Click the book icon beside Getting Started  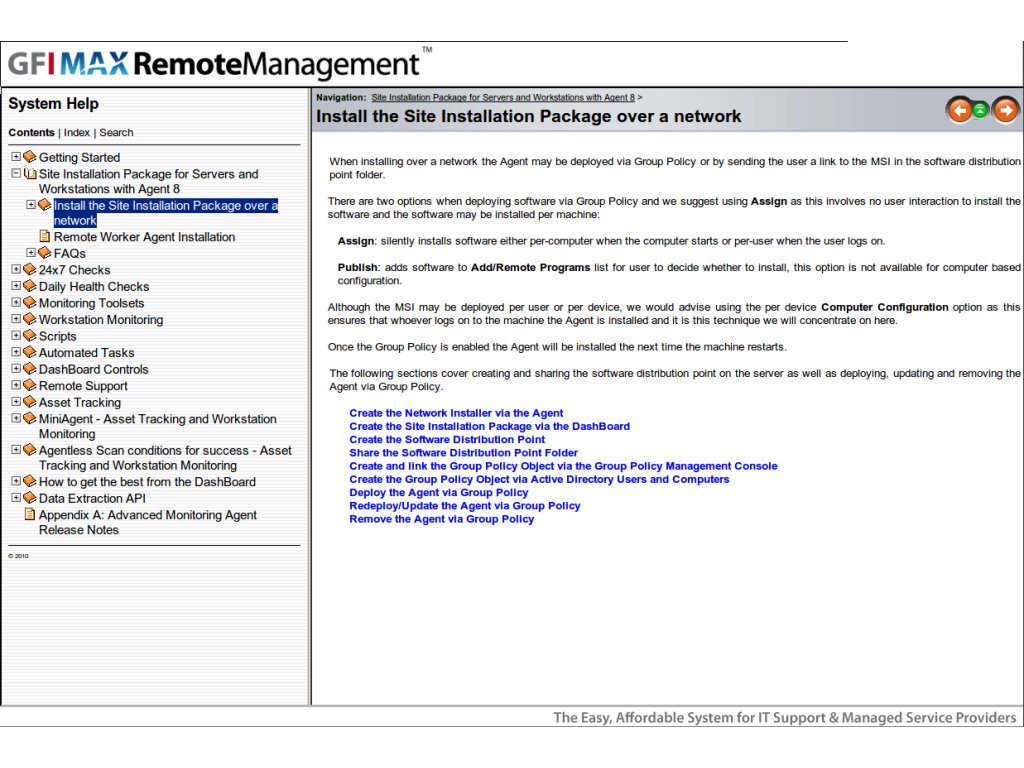pyautogui.click(x=30, y=157)
